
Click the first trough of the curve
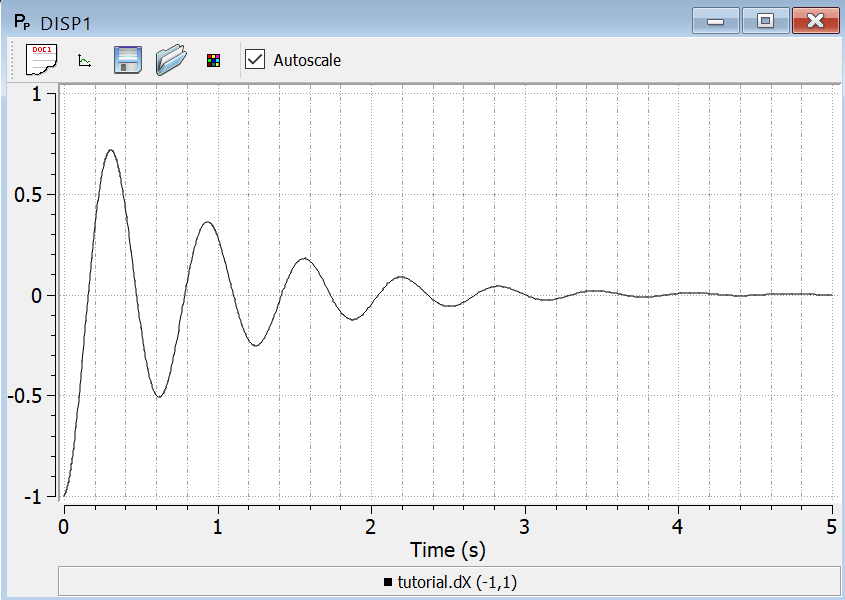pyautogui.click(x=159, y=397)
